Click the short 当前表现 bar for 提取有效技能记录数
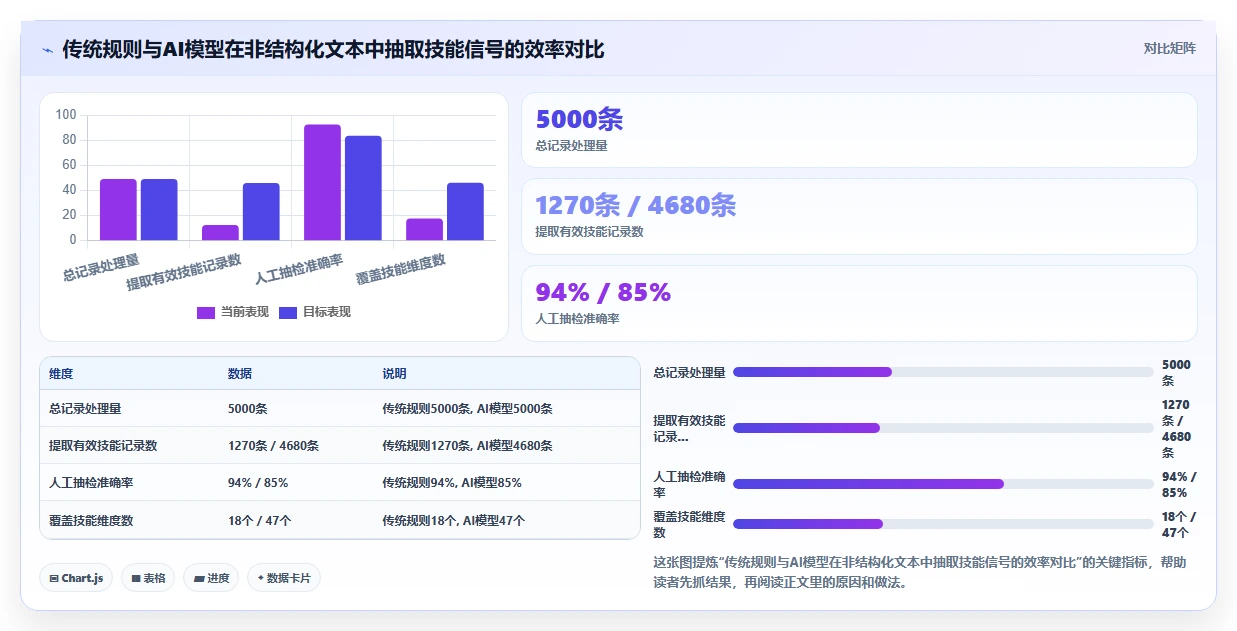This screenshot has height=631, width=1237. pyautogui.click(x=220, y=232)
